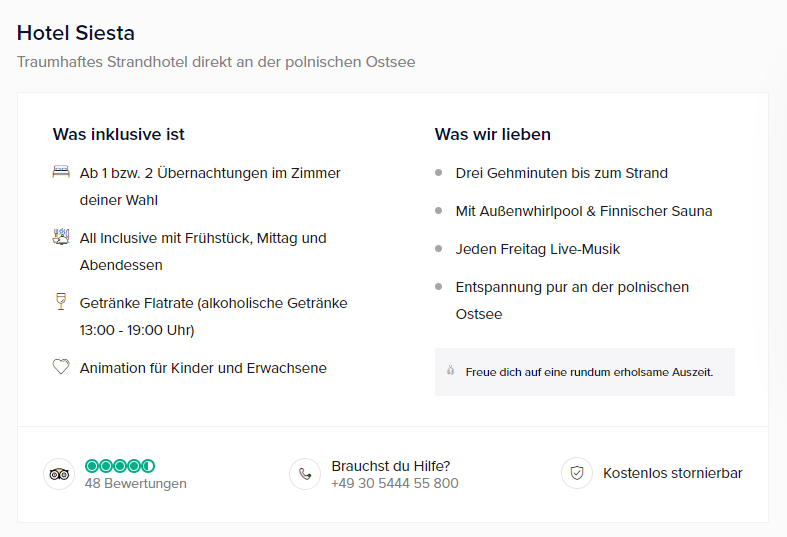Select Drei Gehminuten bis zum Strand item
This screenshot has width=787, height=537.
(562, 173)
